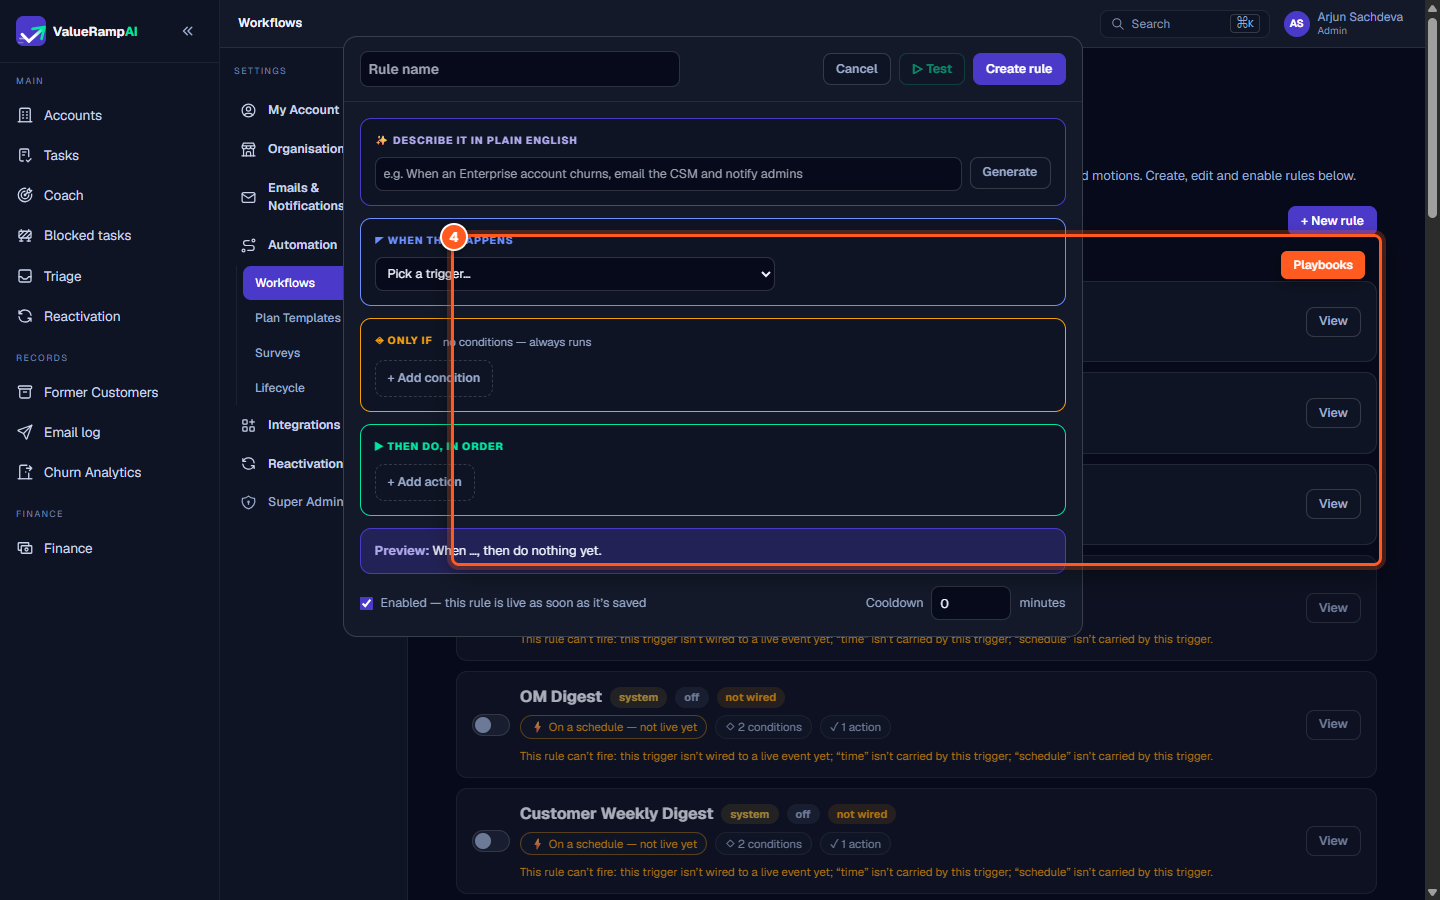This screenshot has height=900, width=1440.
Task: Run the rule with the Test button
Action: point(932,69)
